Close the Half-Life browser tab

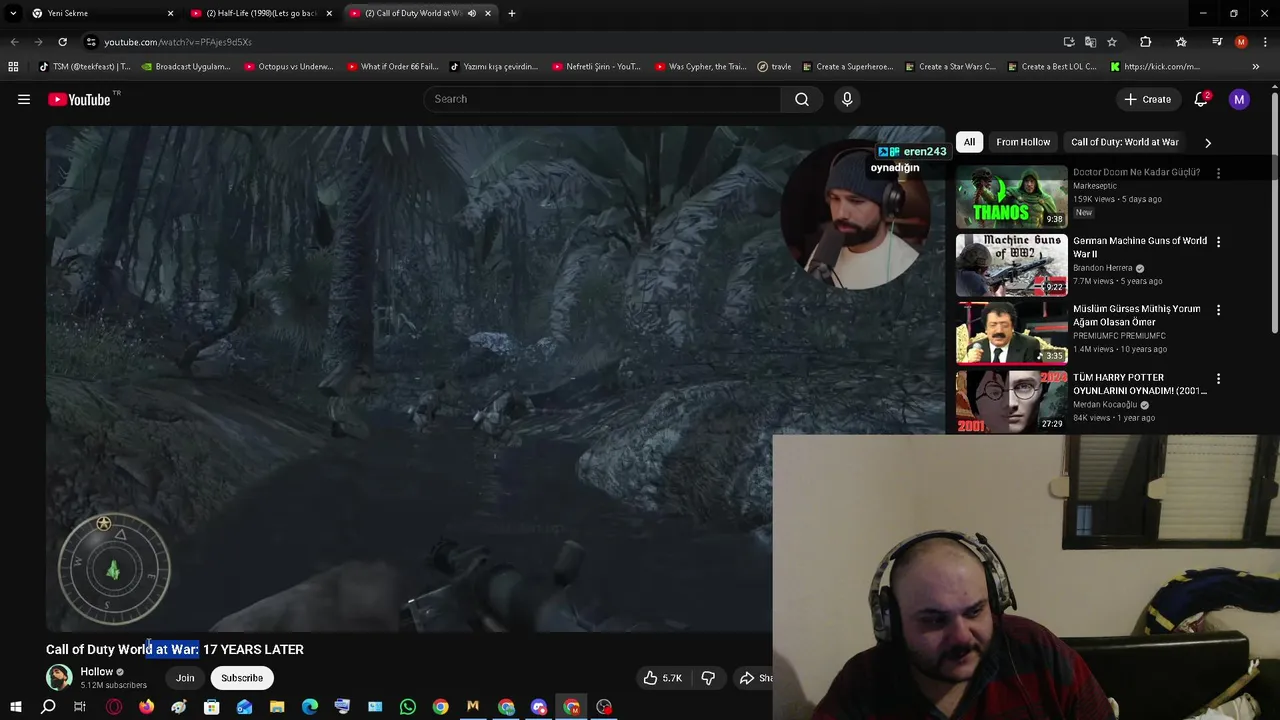[x=329, y=13]
